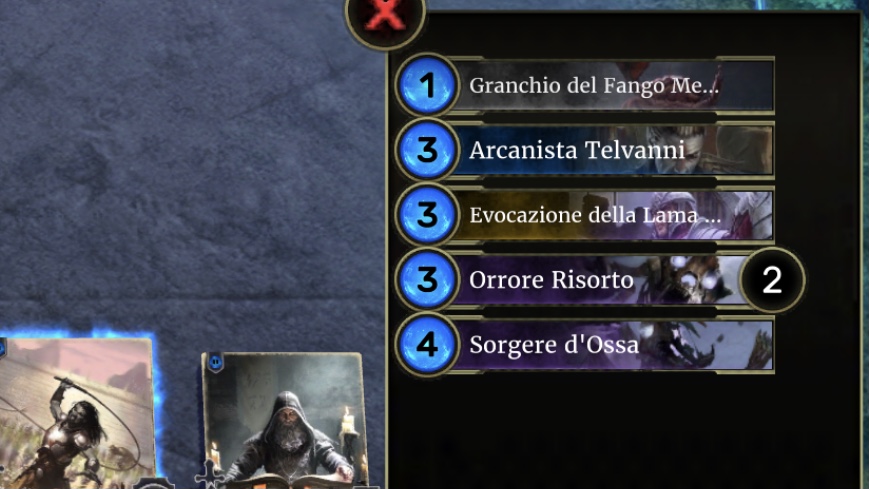
Task: Click the cost 3 orb beside Evocazione della Lama
Action: click(x=427, y=215)
